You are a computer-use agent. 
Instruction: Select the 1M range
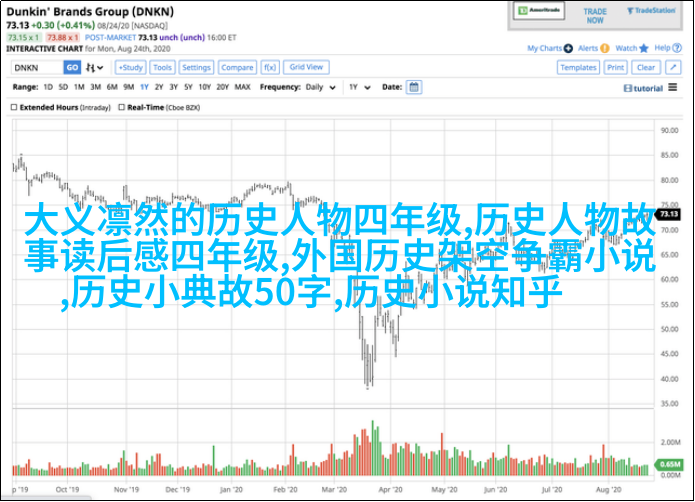pyautogui.click(x=79, y=87)
